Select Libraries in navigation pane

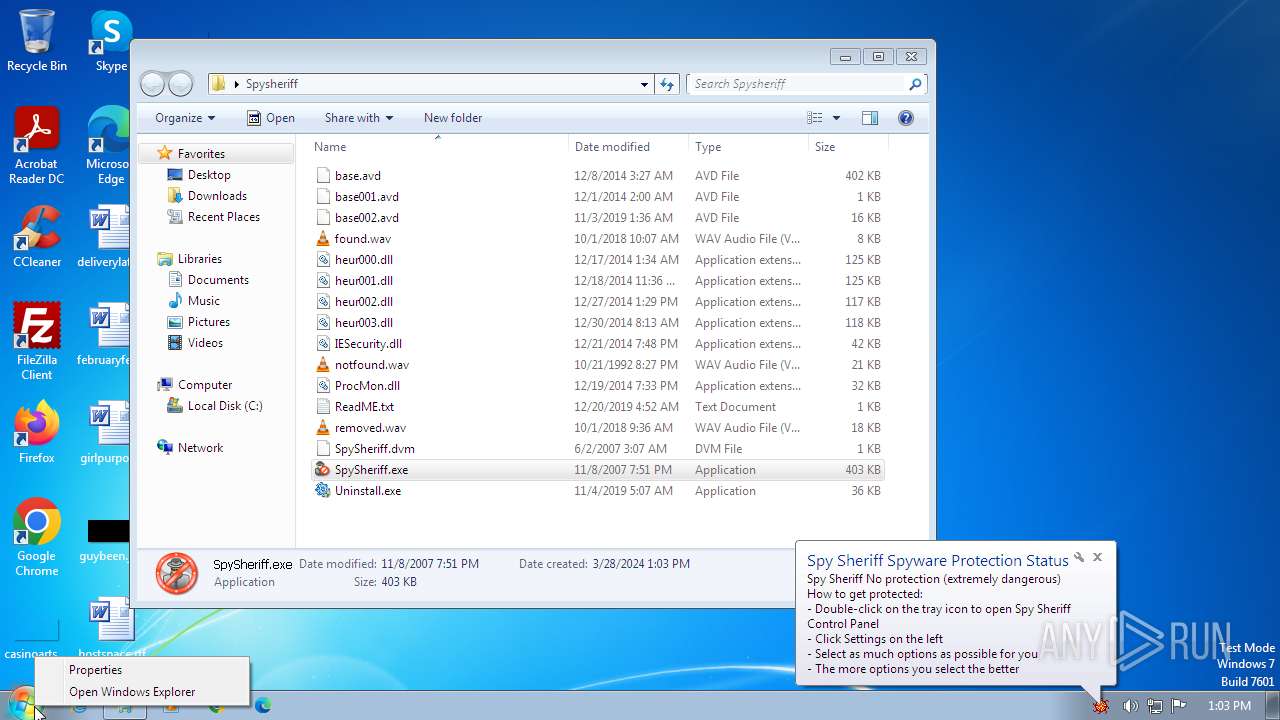coord(200,259)
